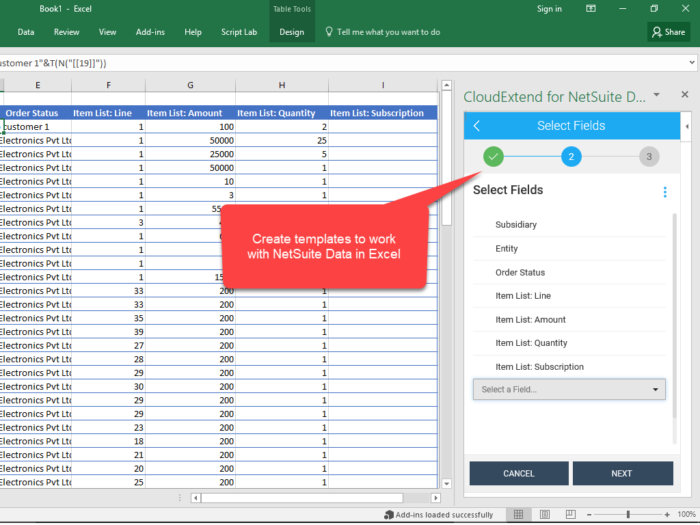The image size is (700, 525).
Task: Open Ribbon Display Options icon
Action: (591, 8)
